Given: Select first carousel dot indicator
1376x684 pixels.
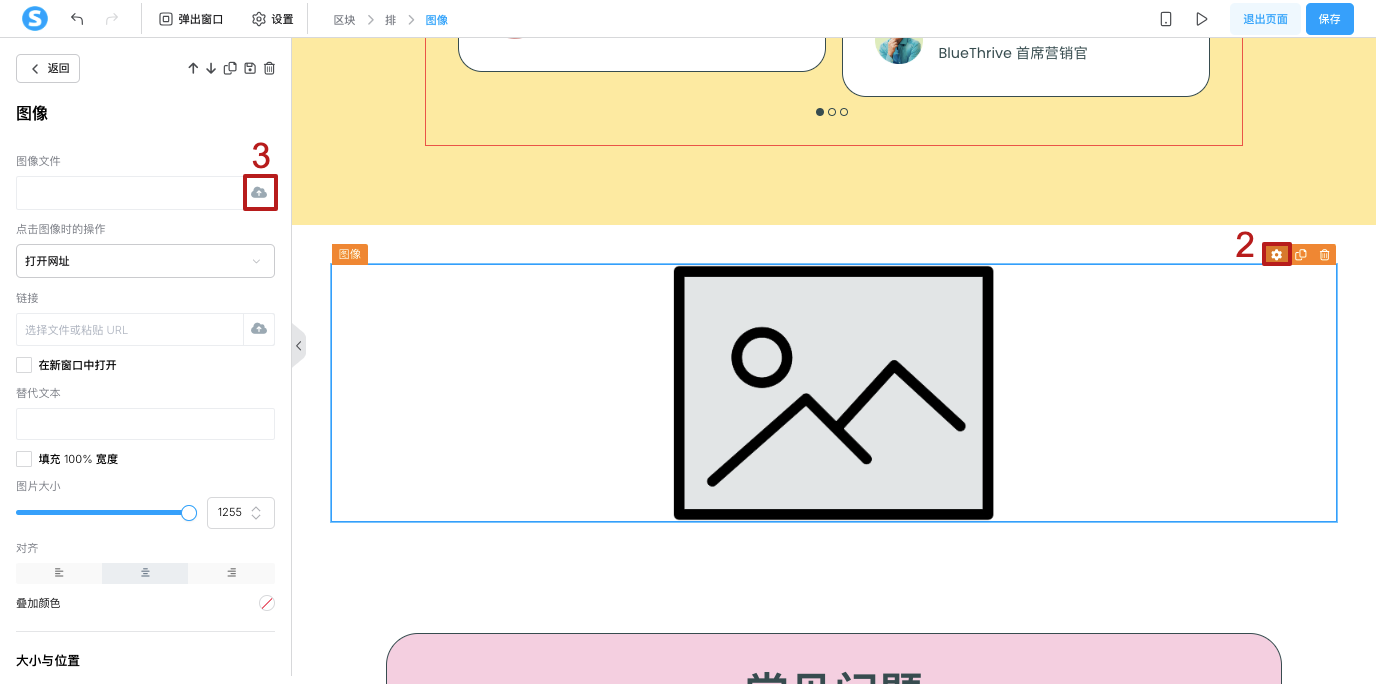Looking at the screenshot, I should coord(820,112).
